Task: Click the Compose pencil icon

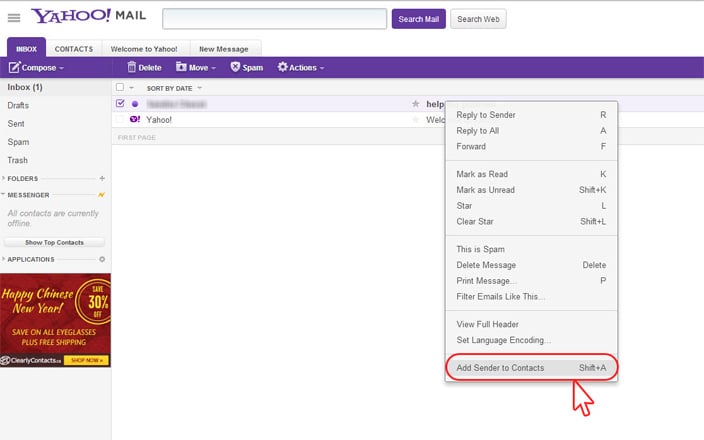Action: (14, 67)
